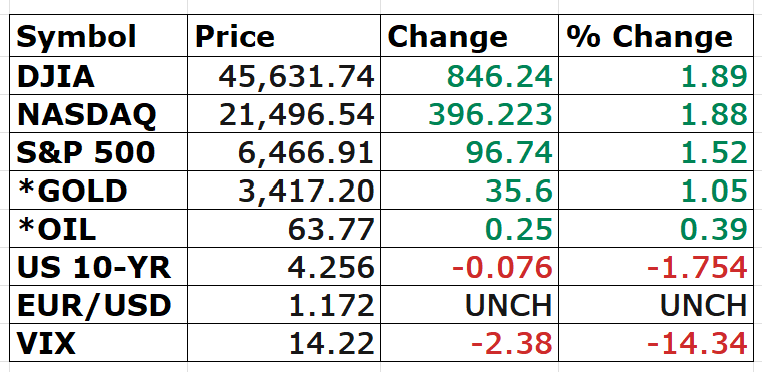Select the Change header cell
This screenshot has height=372, width=762.
click(469, 35)
